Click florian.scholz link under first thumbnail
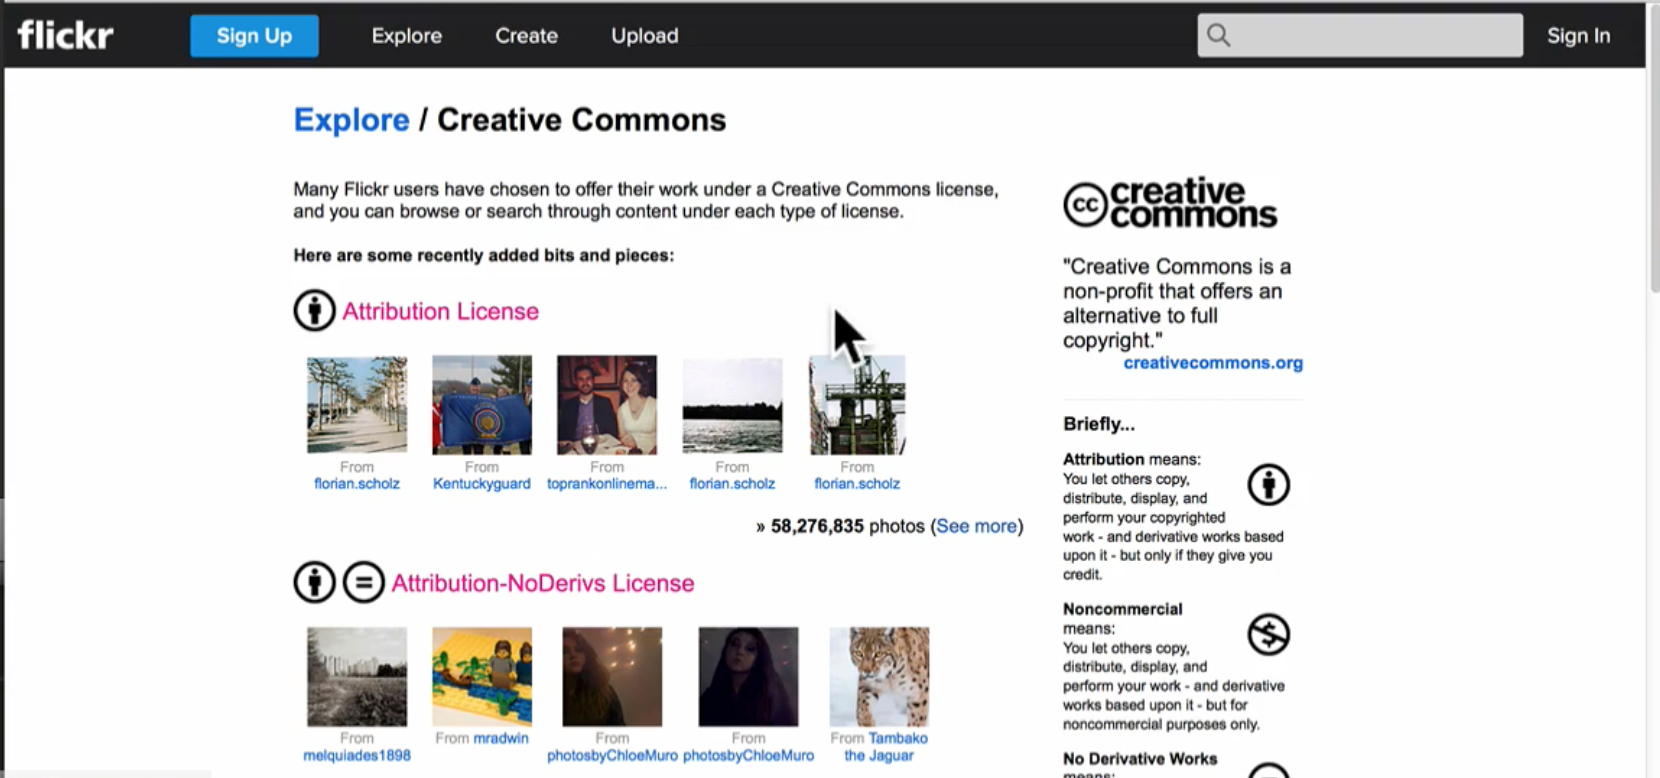Viewport: 1660px width, 778px height. 357,483
